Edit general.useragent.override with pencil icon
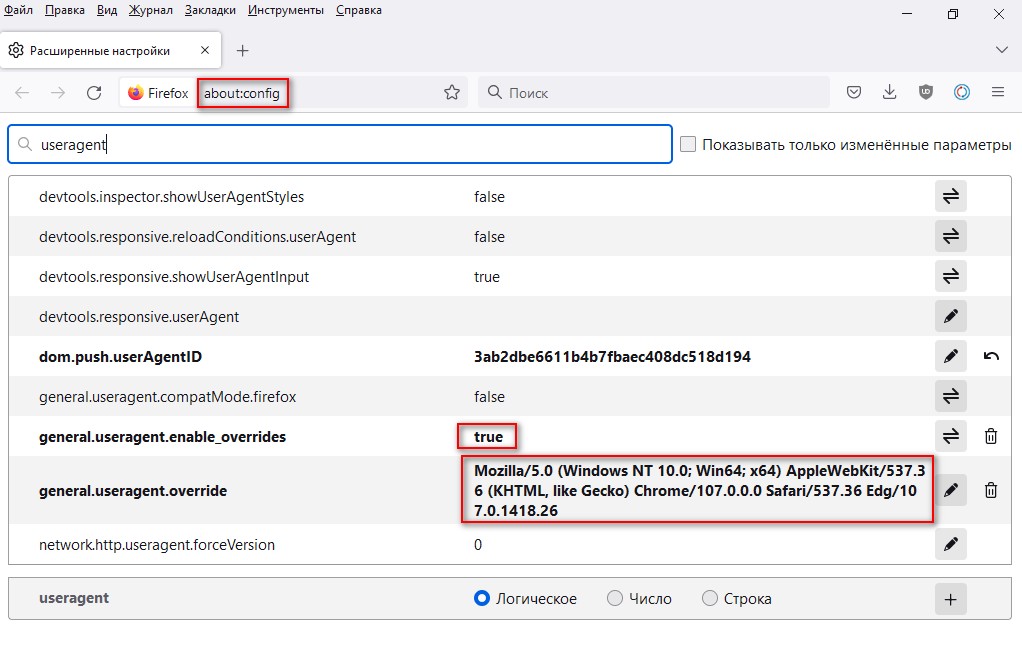This screenshot has height=669, width=1022. pos(950,490)
